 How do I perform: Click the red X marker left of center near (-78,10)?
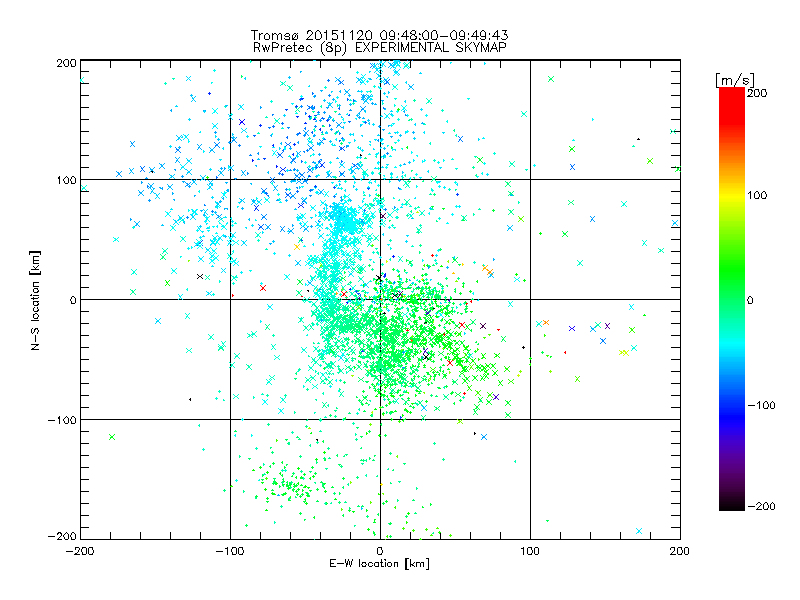(263, 288)
